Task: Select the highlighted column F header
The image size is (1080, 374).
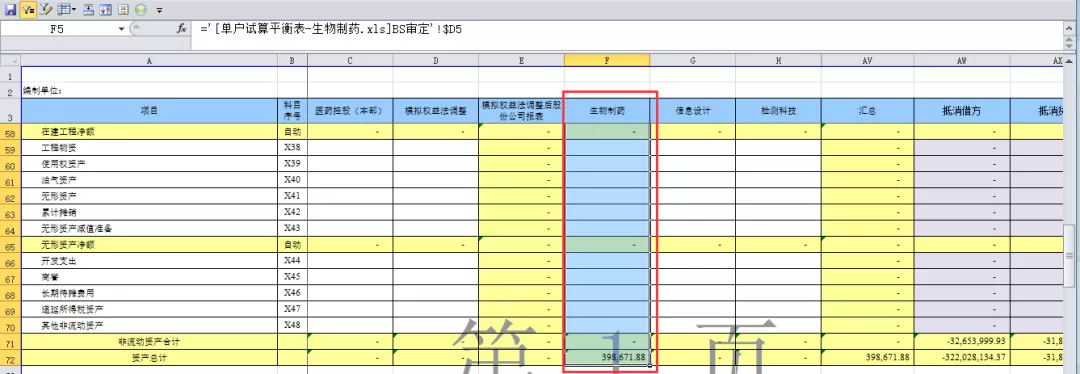Action: click(x=607, y=61)
